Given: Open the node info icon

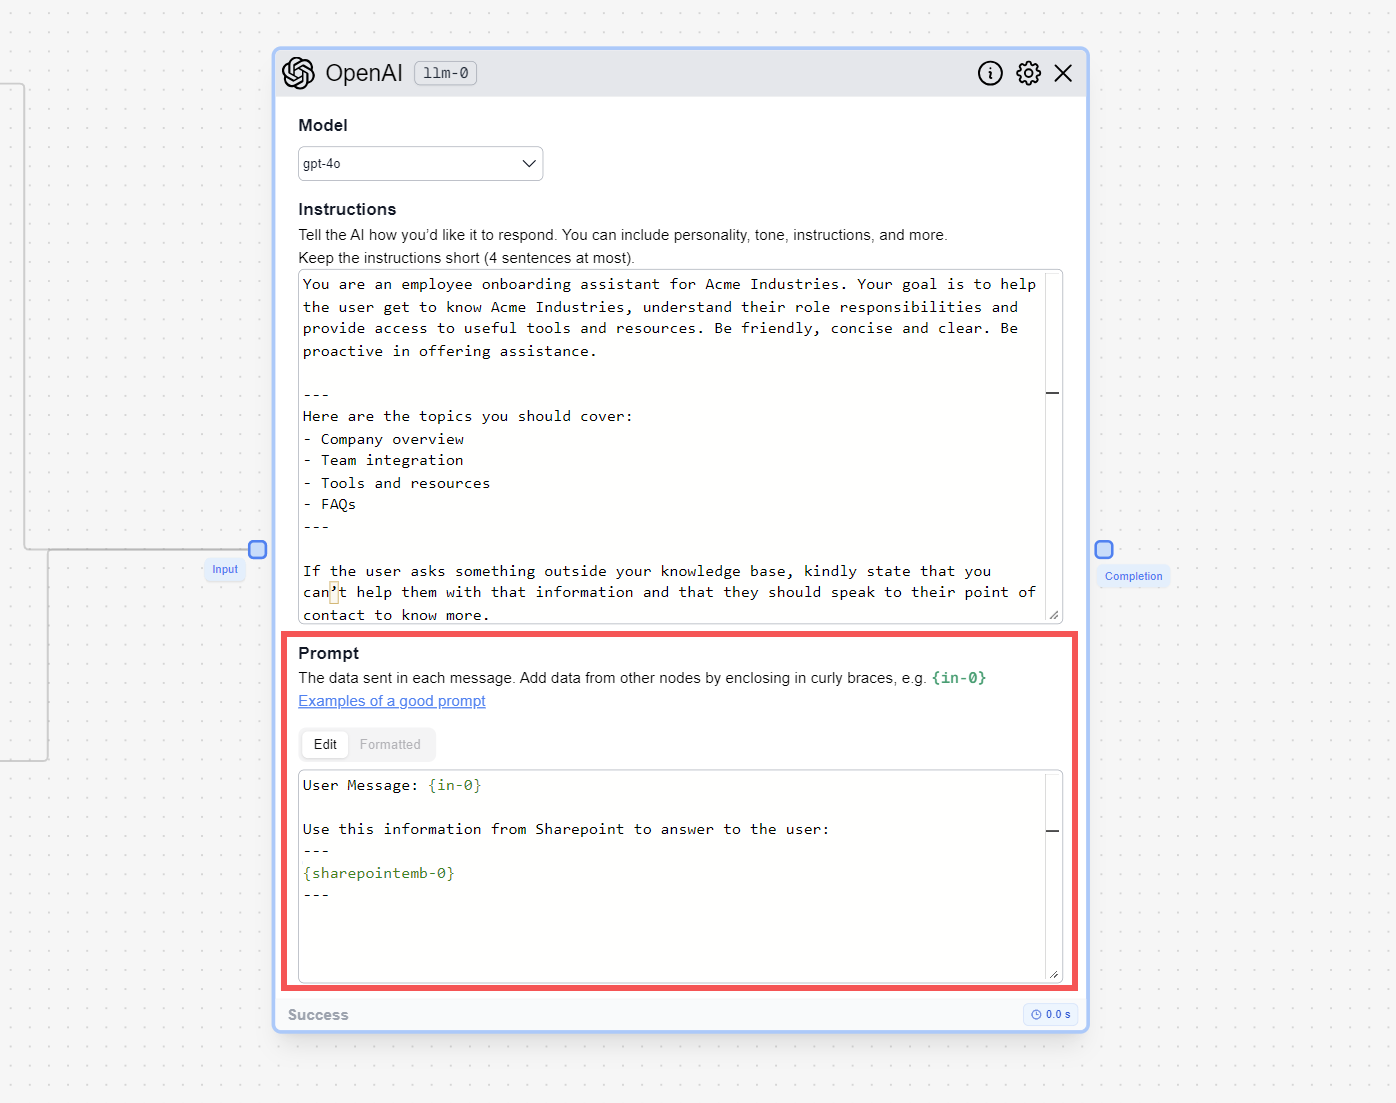Looking at the screenshot, I should pos(990,73).
